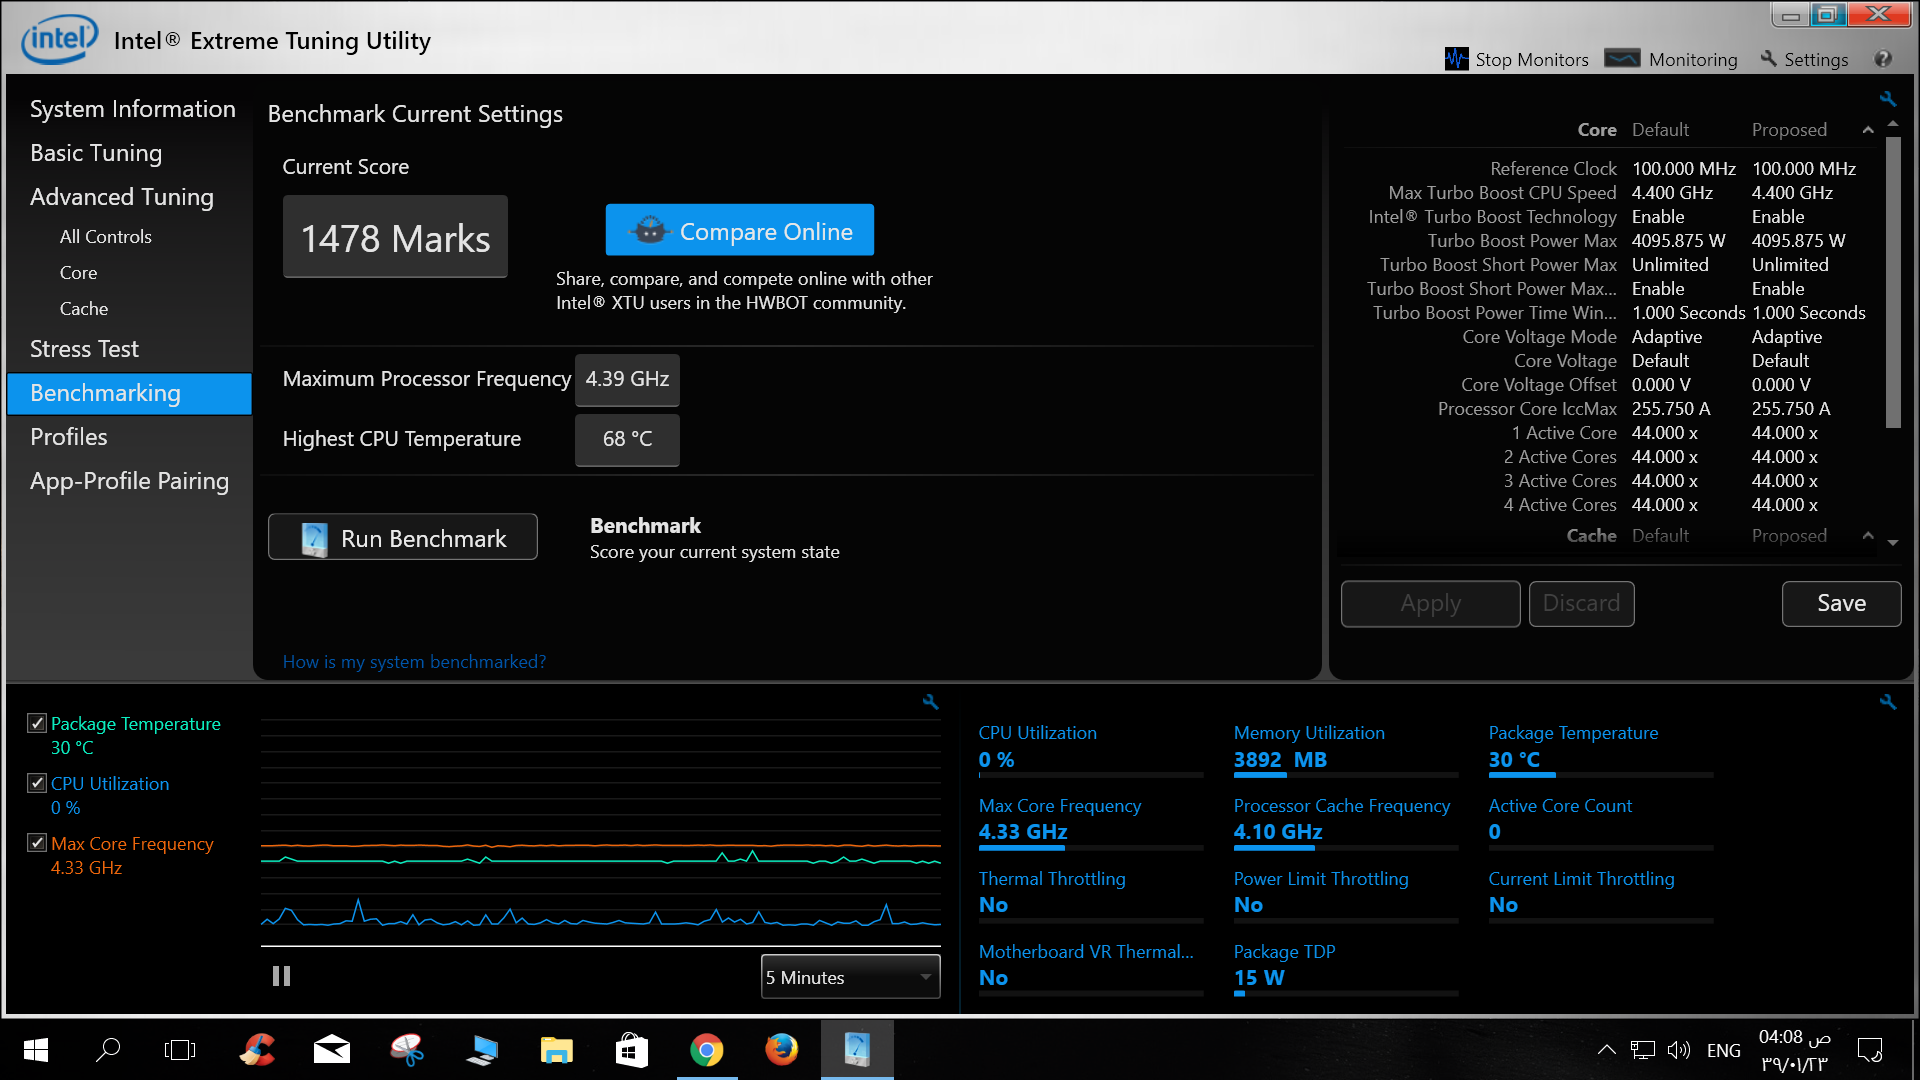Toggle CPU Utilization checkbox

(37, 783)
